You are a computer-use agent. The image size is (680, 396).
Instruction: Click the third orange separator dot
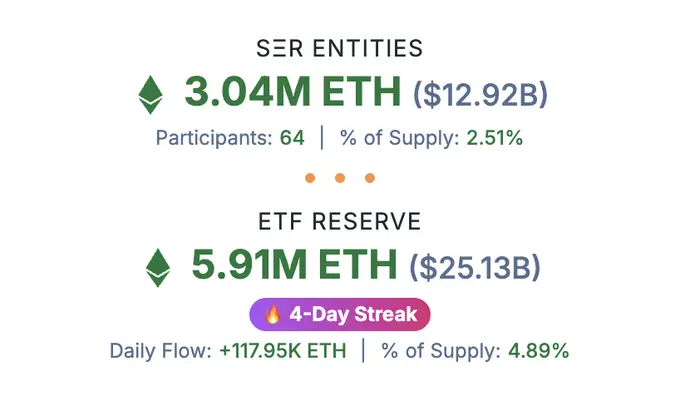click(x=370, y=178)
